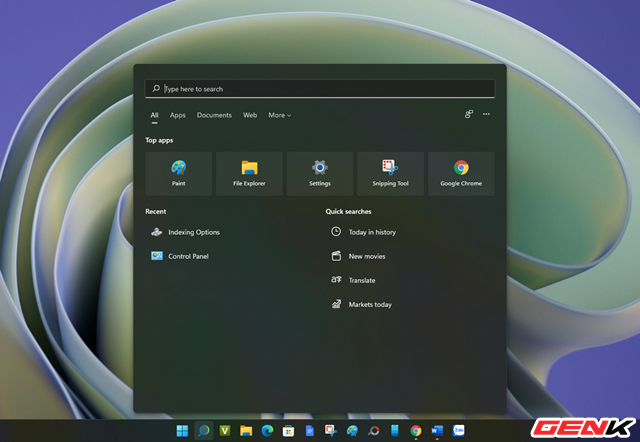Click the Top apps heading
This screenshot has height=442, width=640.
pos(159,140)
